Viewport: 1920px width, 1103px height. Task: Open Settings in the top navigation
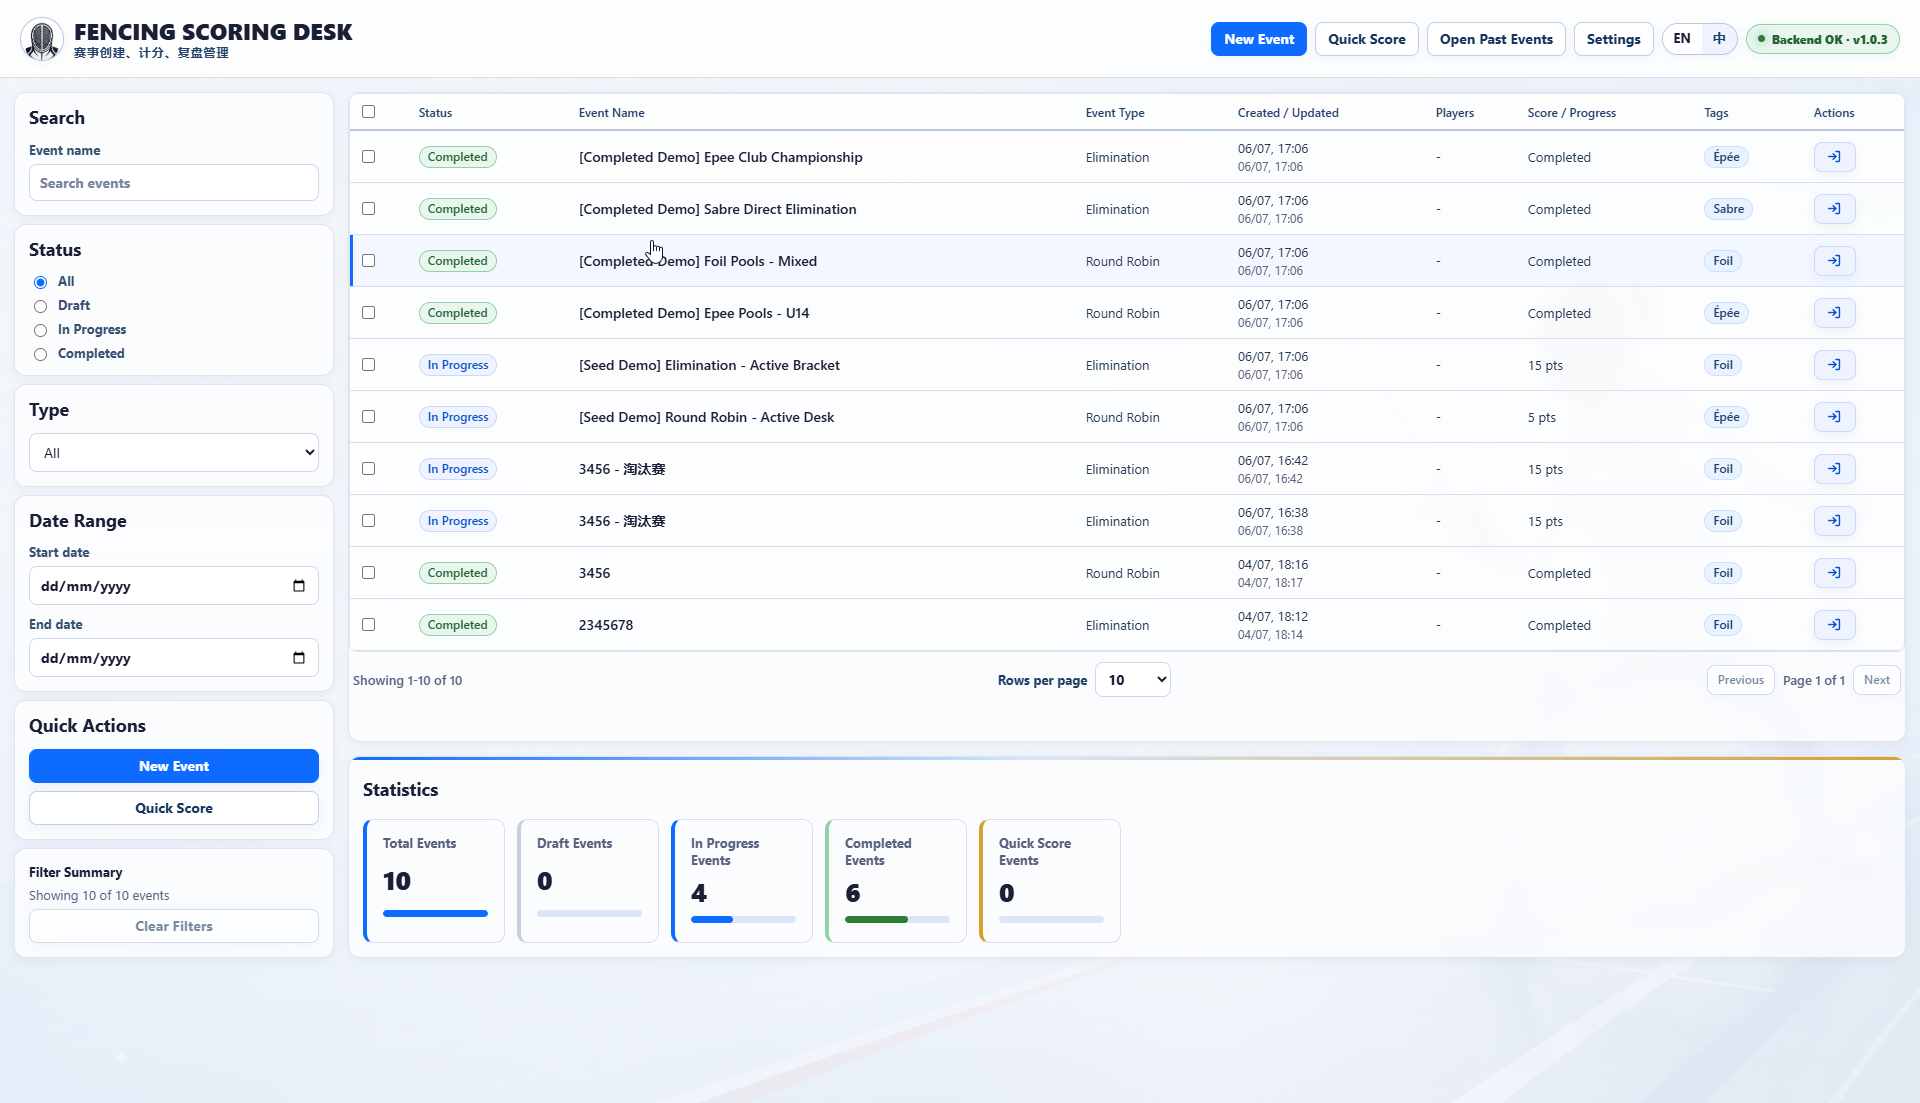(x=1613, y=39)
